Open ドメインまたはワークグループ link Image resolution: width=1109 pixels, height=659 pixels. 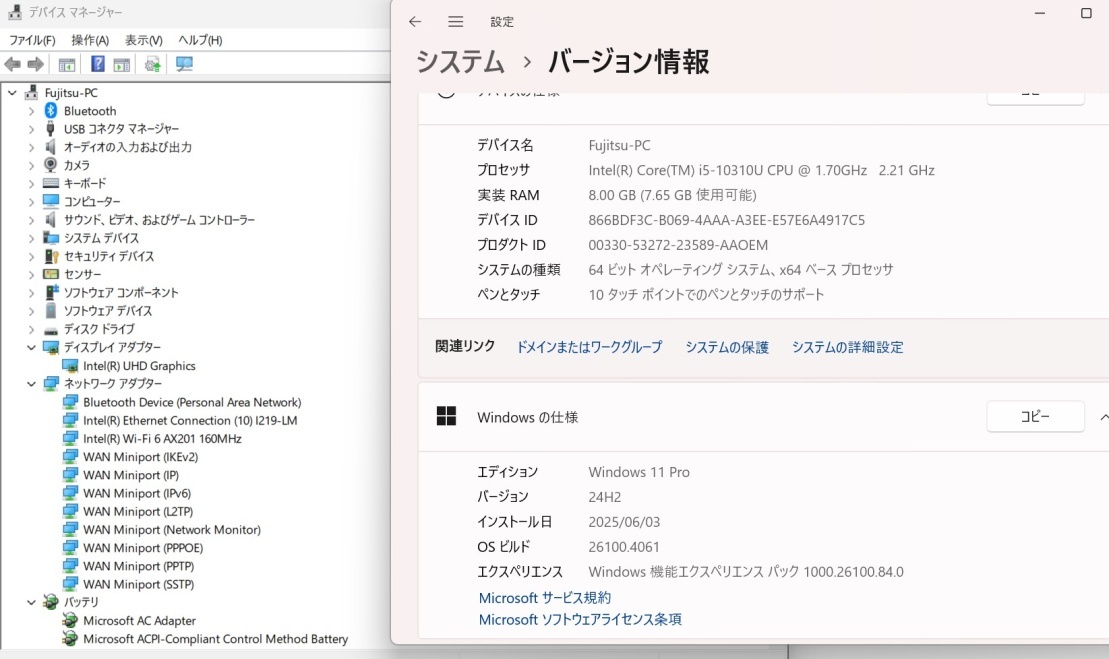(589, 347)
